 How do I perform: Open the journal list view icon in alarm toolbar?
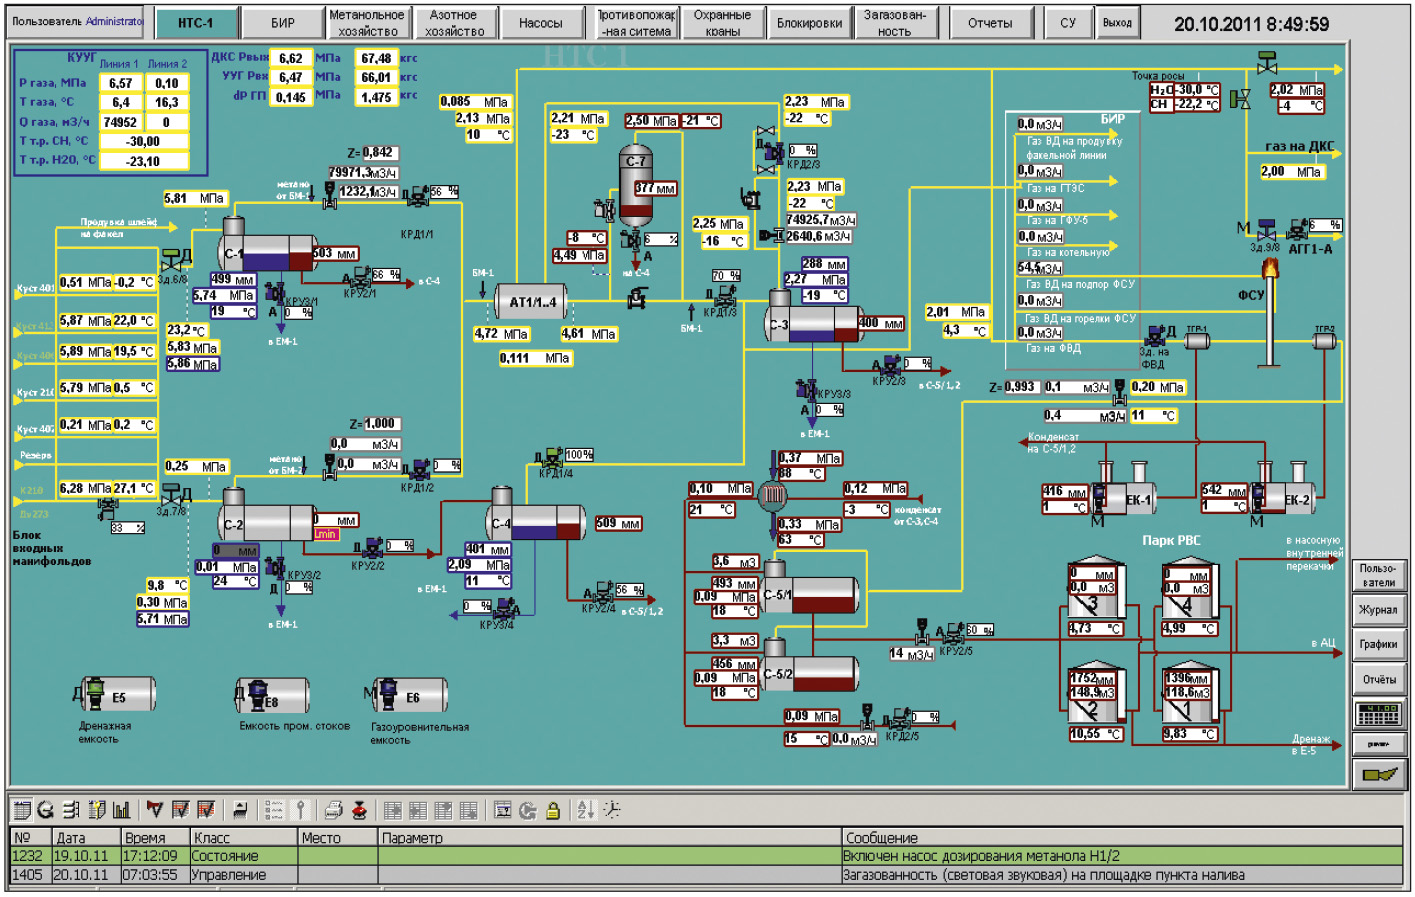tap(20, 810)
